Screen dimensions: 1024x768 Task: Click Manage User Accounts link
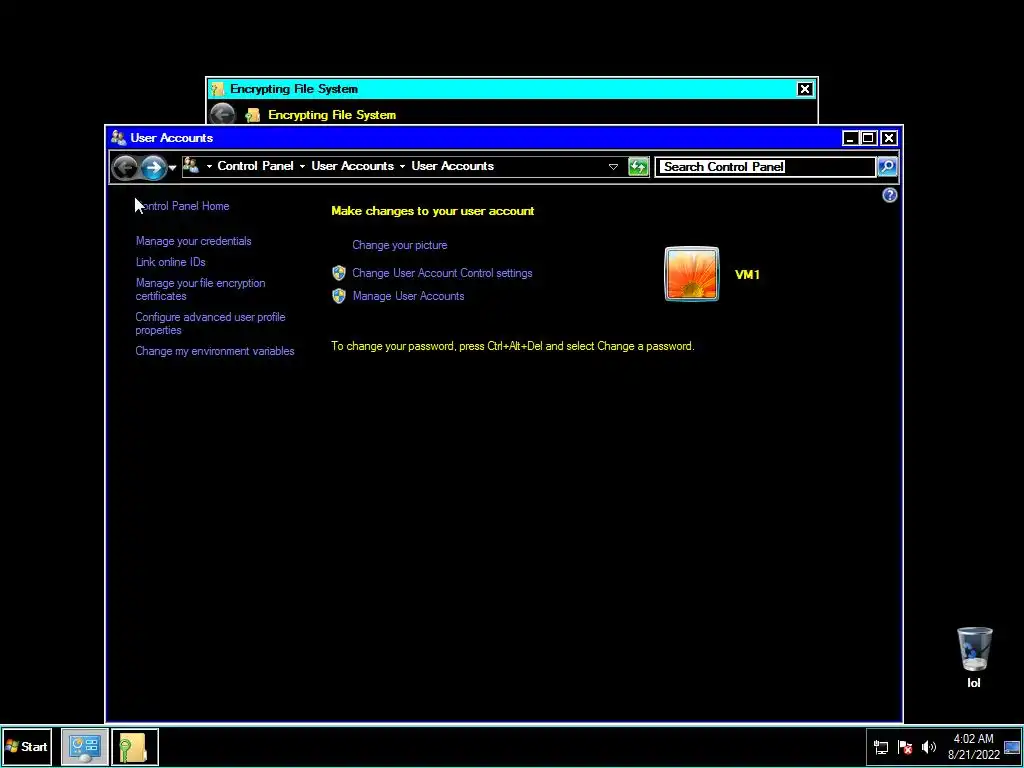(408, 296)
